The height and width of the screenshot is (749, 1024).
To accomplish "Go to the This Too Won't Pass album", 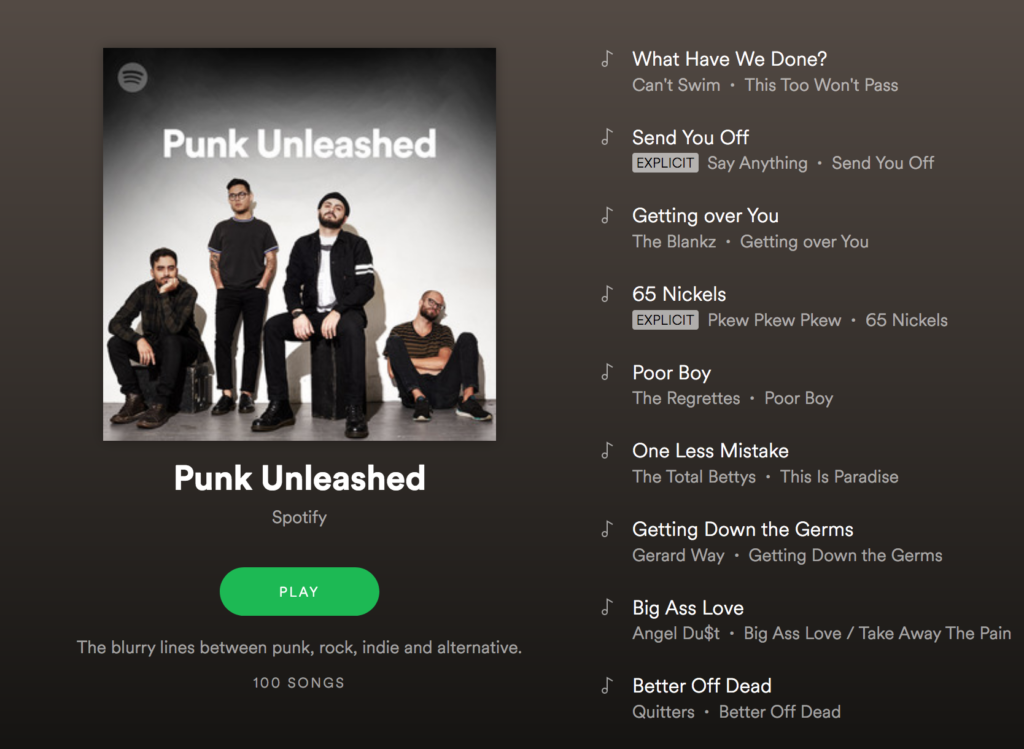I will point(821,85).
